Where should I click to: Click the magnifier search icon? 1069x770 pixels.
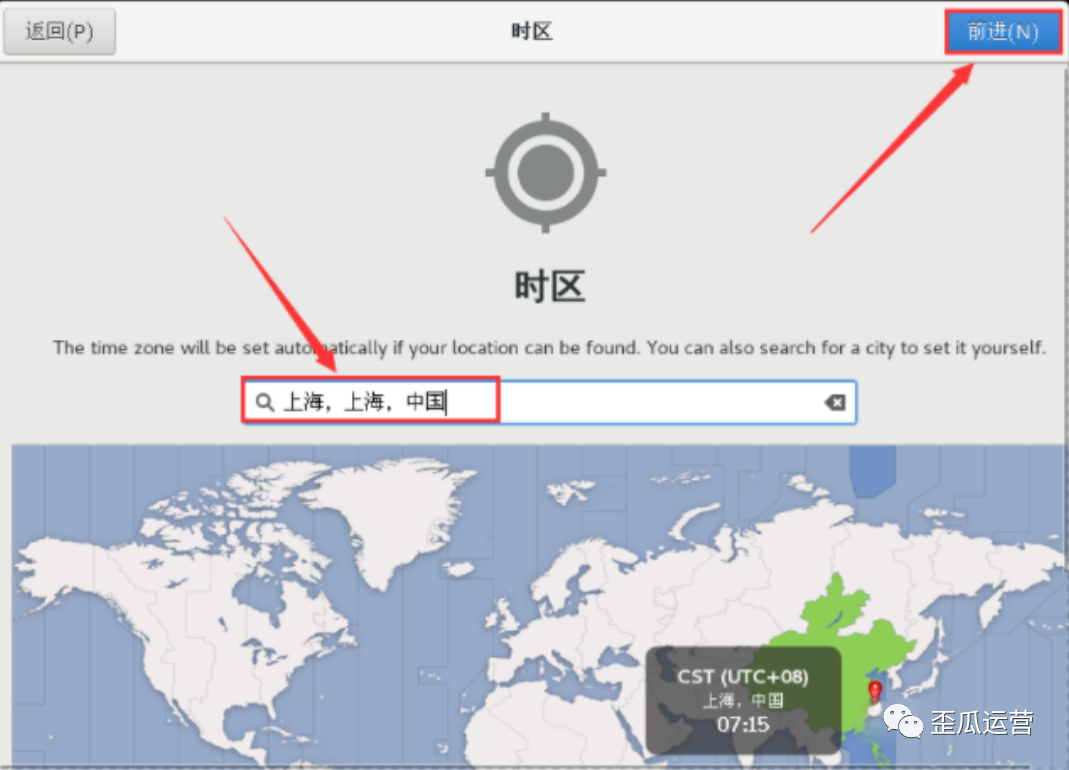point(264,402)
